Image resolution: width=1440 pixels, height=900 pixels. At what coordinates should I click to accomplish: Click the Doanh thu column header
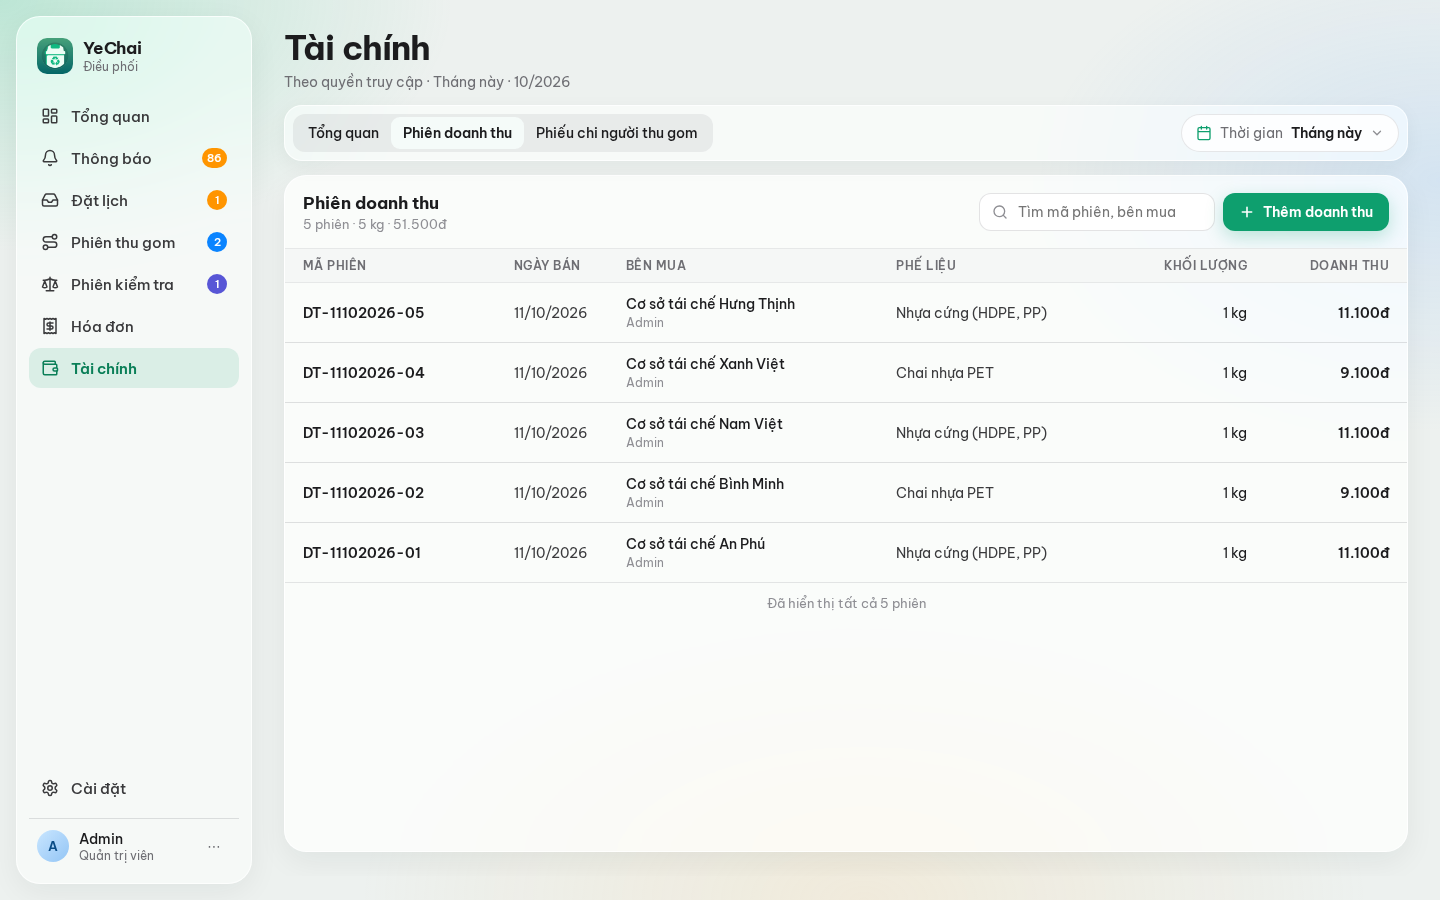click(x=1349, y=265)
